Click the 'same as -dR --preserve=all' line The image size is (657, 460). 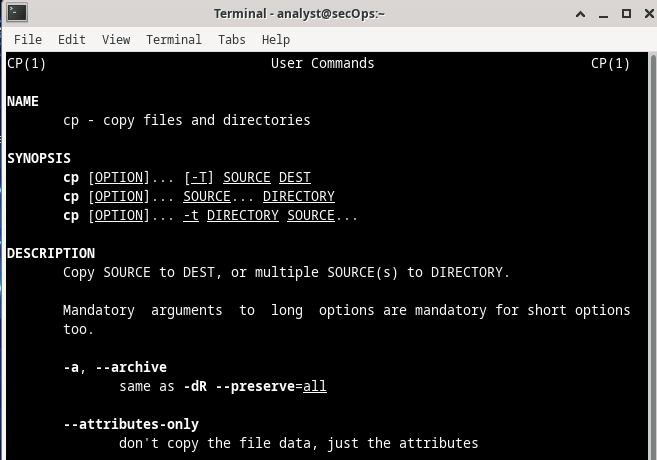click(x=223, y=386)
